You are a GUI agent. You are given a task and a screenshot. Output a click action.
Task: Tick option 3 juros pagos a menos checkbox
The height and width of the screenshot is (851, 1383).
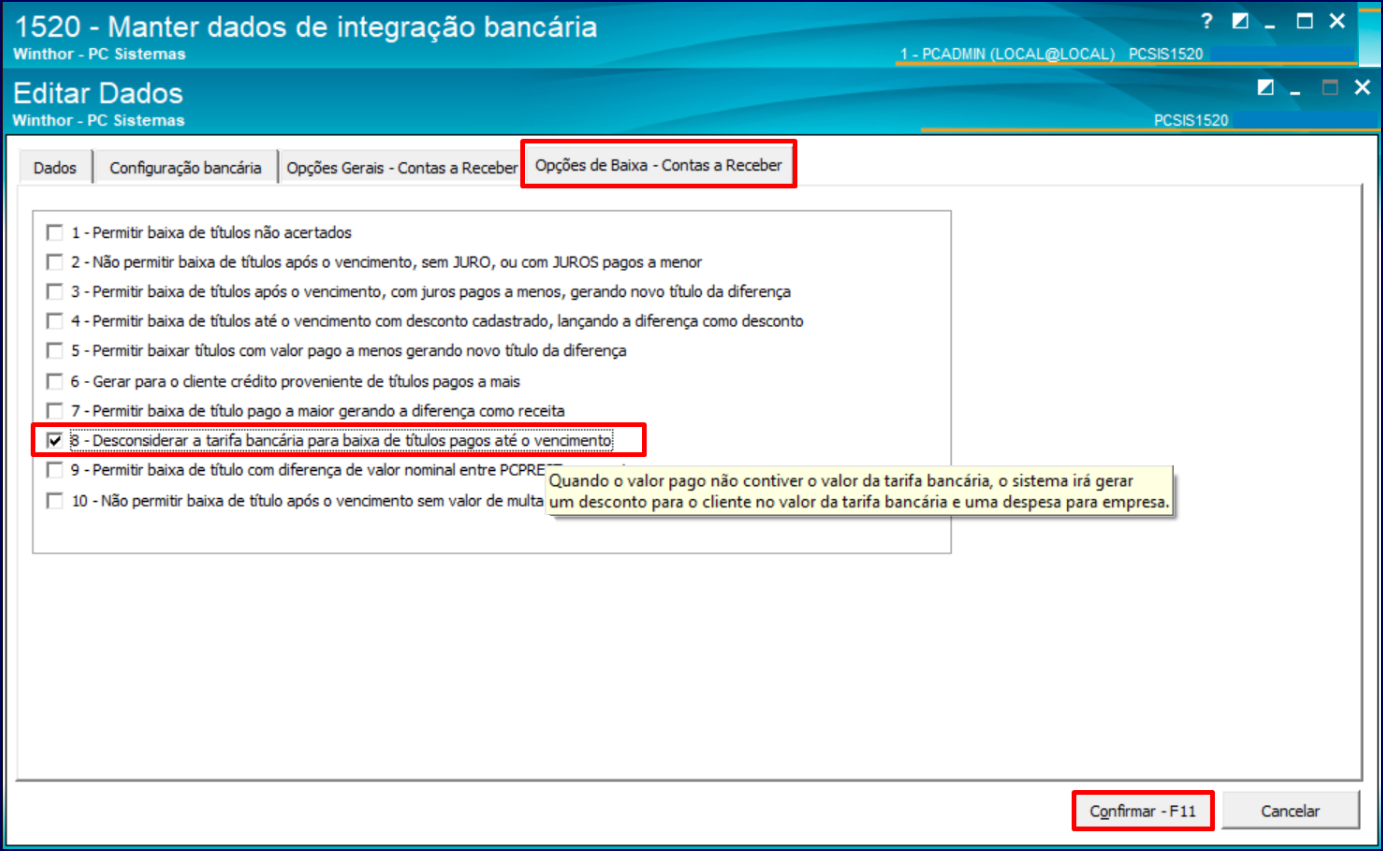(x=54, y=292)
